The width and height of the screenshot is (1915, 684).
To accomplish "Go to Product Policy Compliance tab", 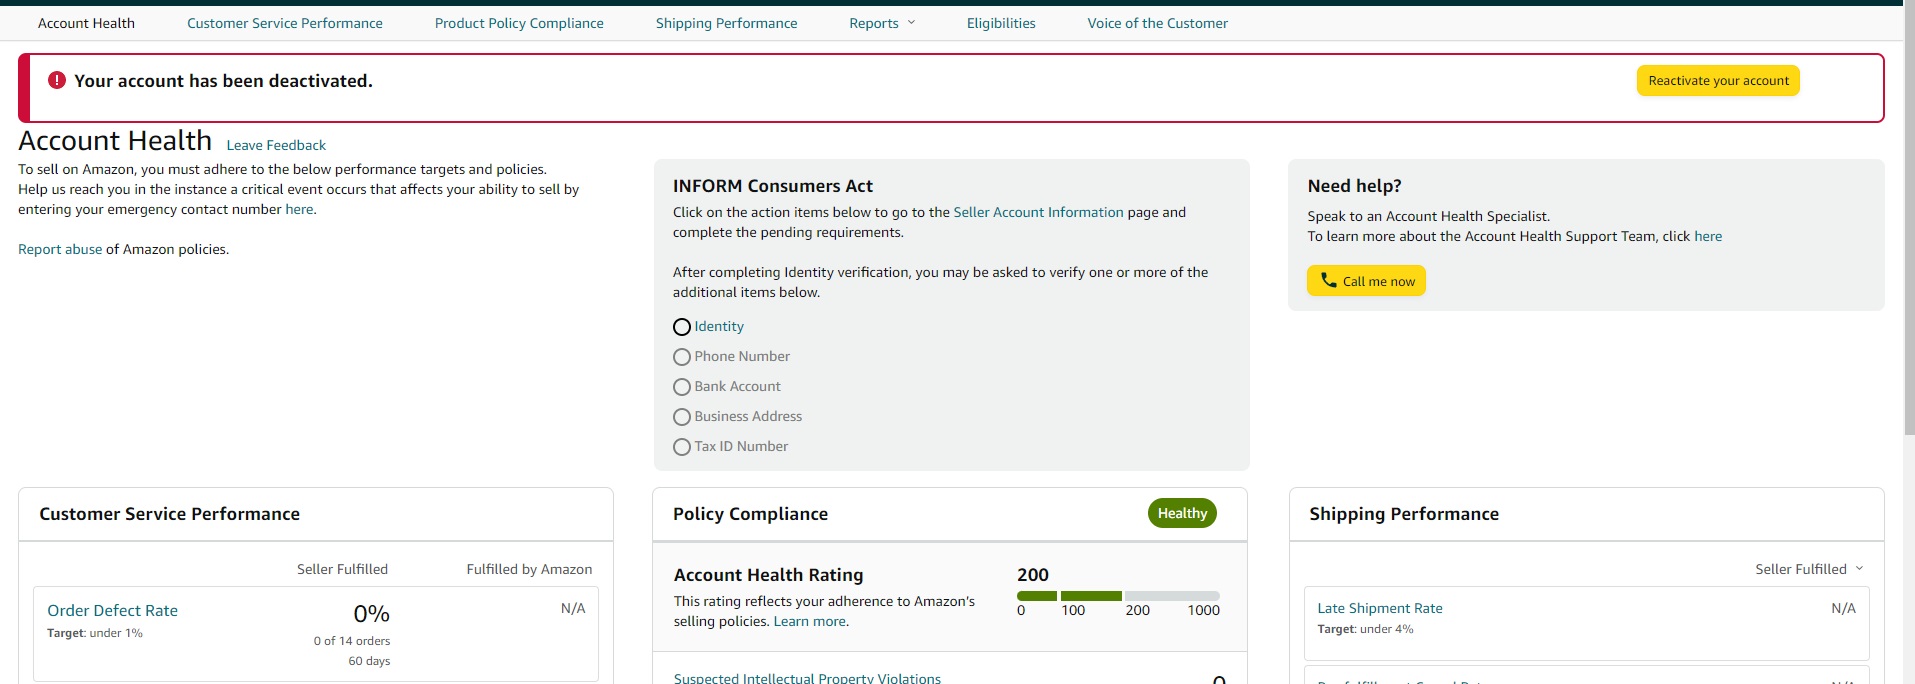I will click(519, 23).
